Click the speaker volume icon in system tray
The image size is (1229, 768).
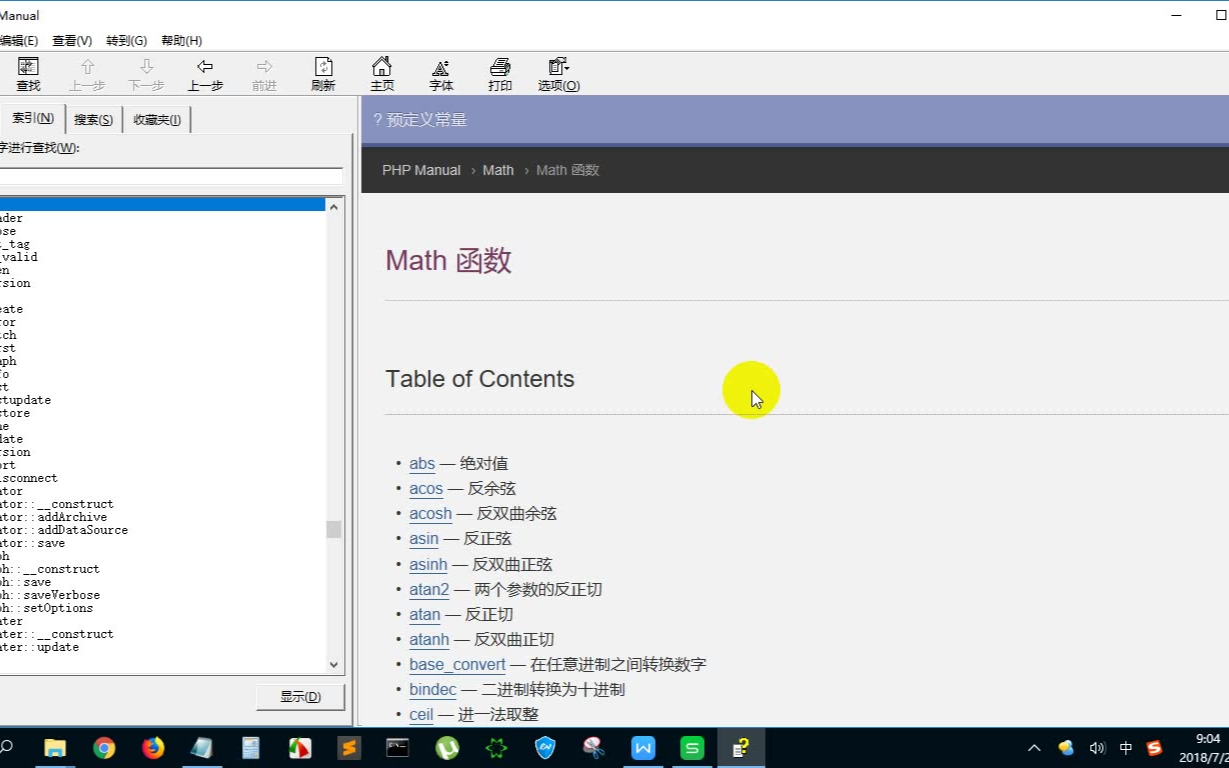(1097, 747)
